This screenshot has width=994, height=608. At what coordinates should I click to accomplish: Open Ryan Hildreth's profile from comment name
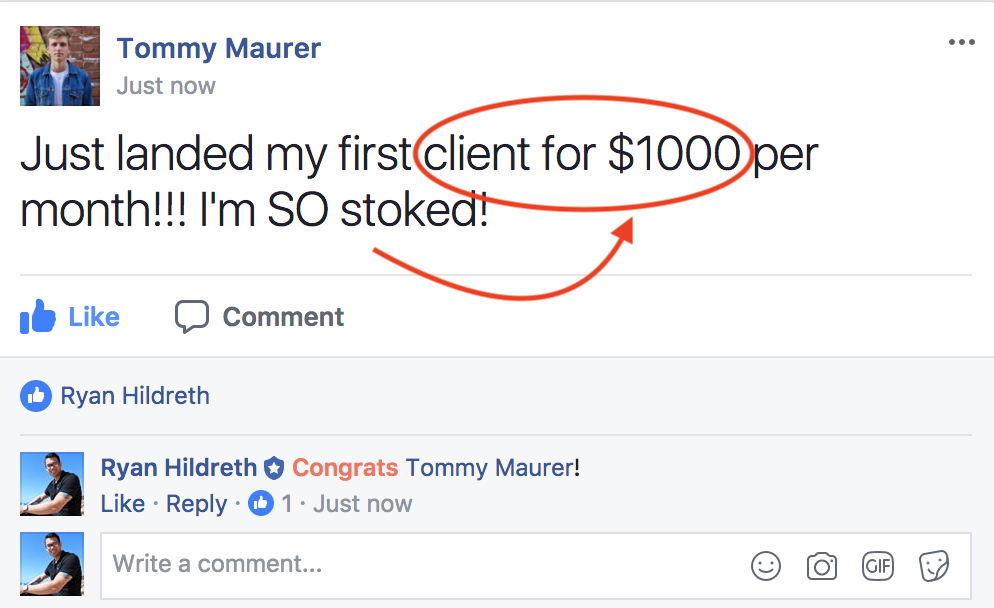click(x=179, y=468)
